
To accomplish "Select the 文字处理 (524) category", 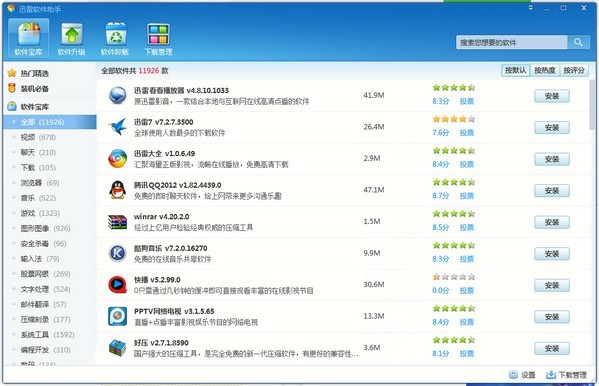I will 45,289.
